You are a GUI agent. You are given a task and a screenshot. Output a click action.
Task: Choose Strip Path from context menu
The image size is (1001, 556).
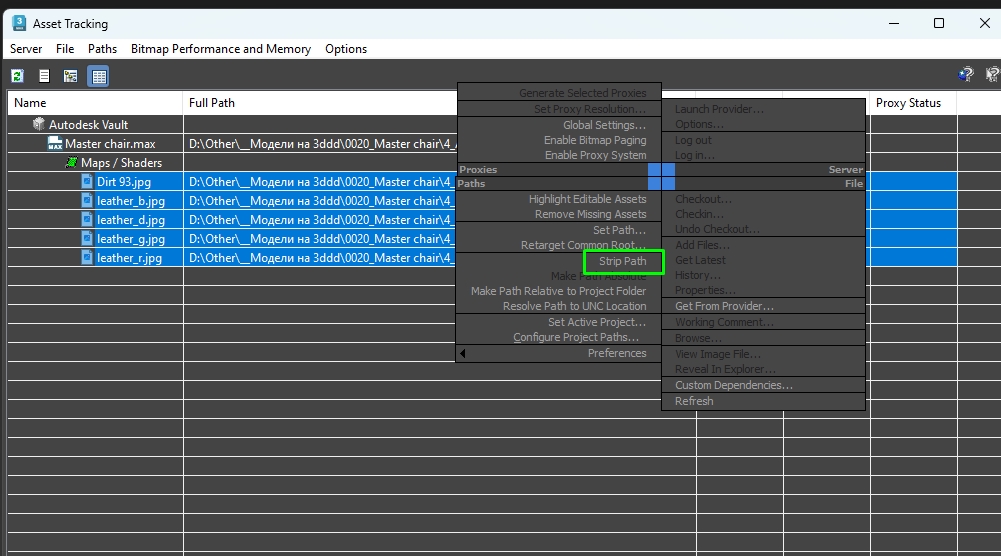pyautogui.click(x=622, y=261)
